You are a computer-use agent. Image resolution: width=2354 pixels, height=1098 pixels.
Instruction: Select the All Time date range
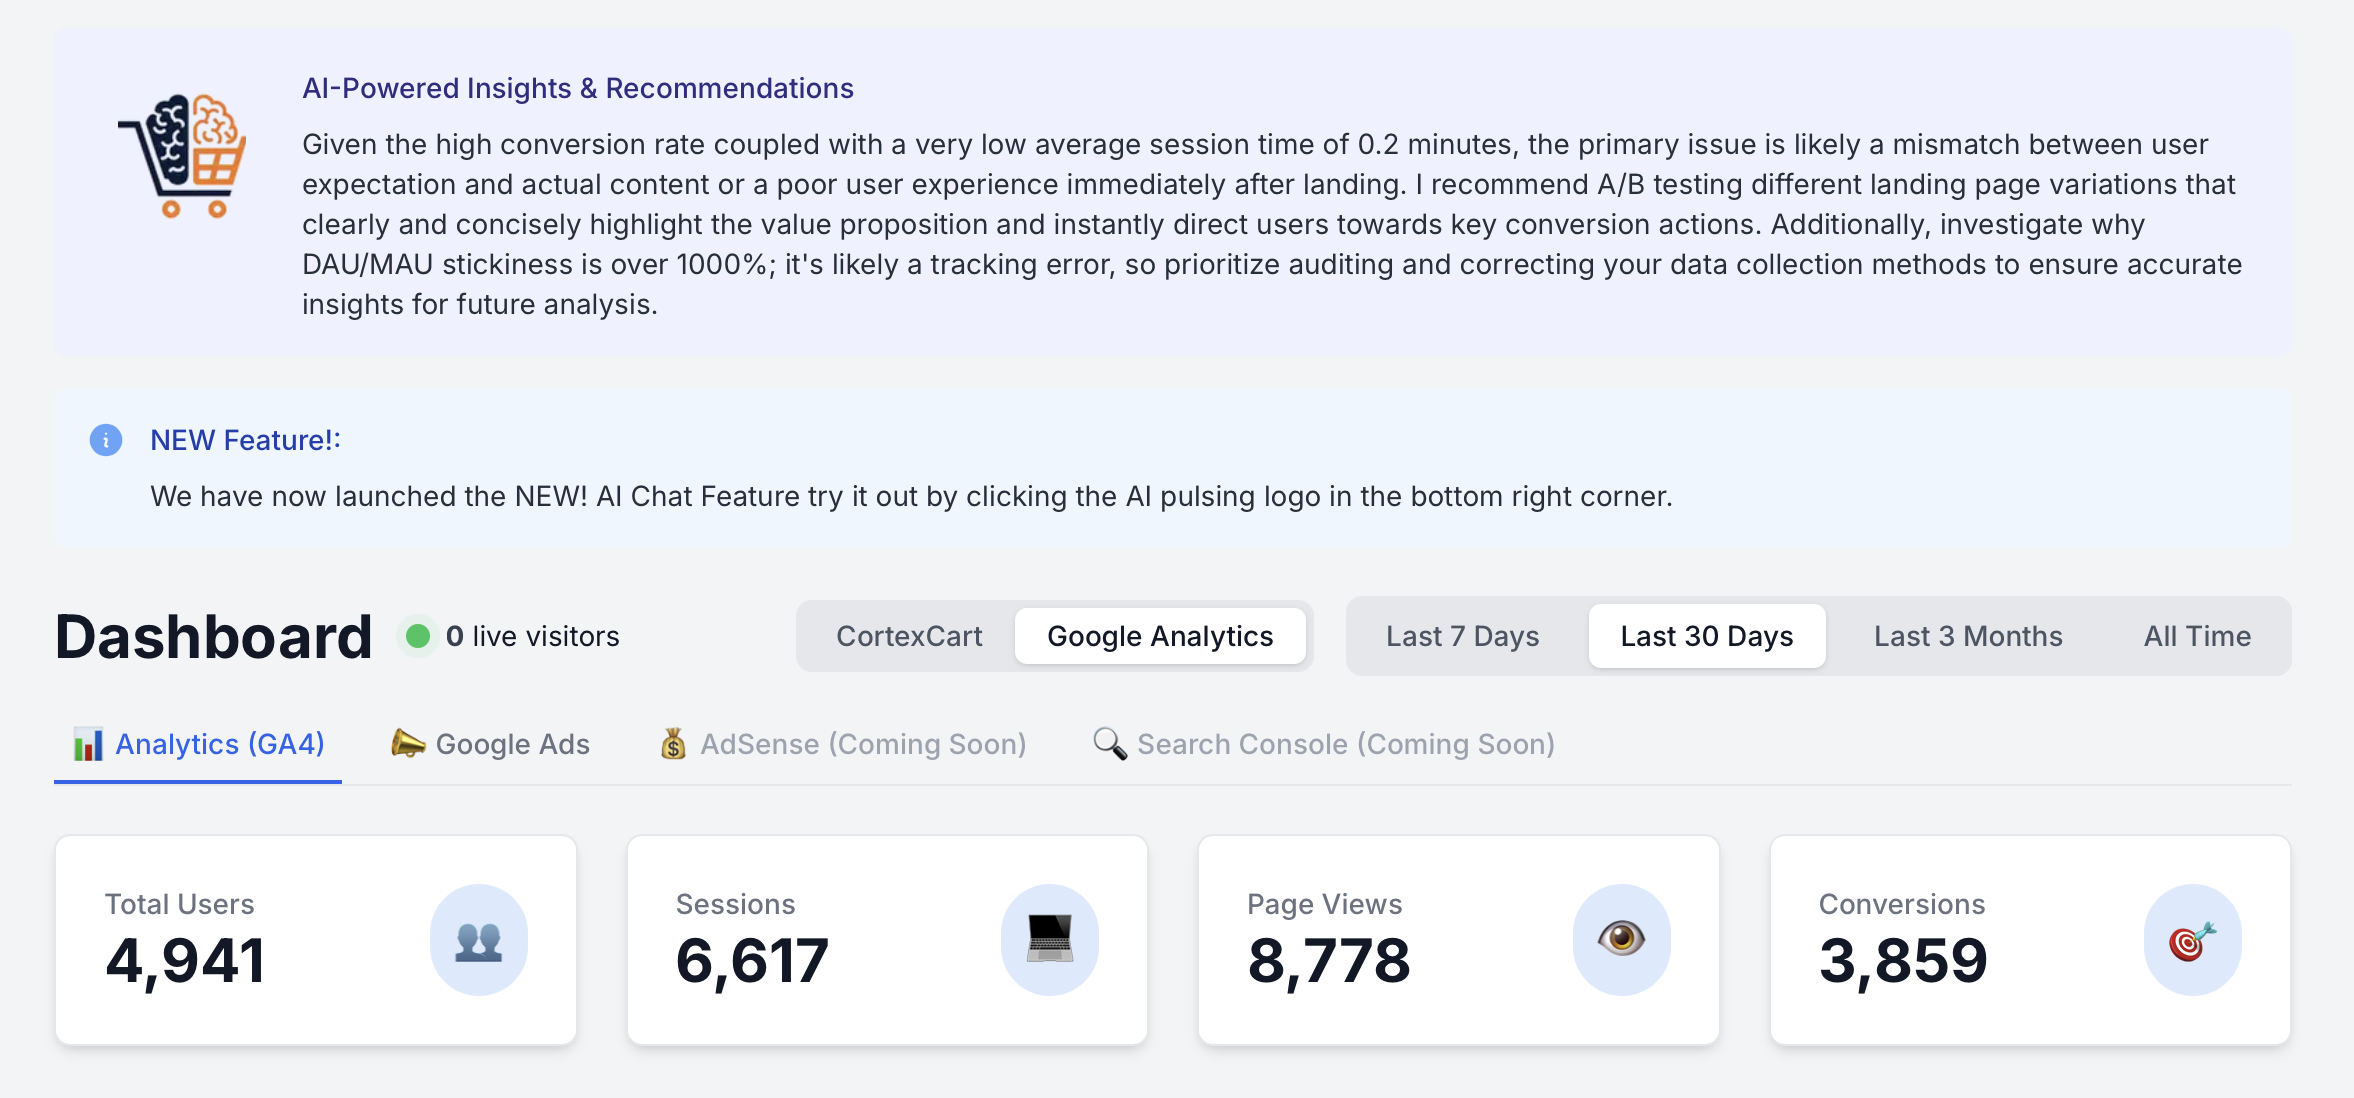coord(2197,636)
